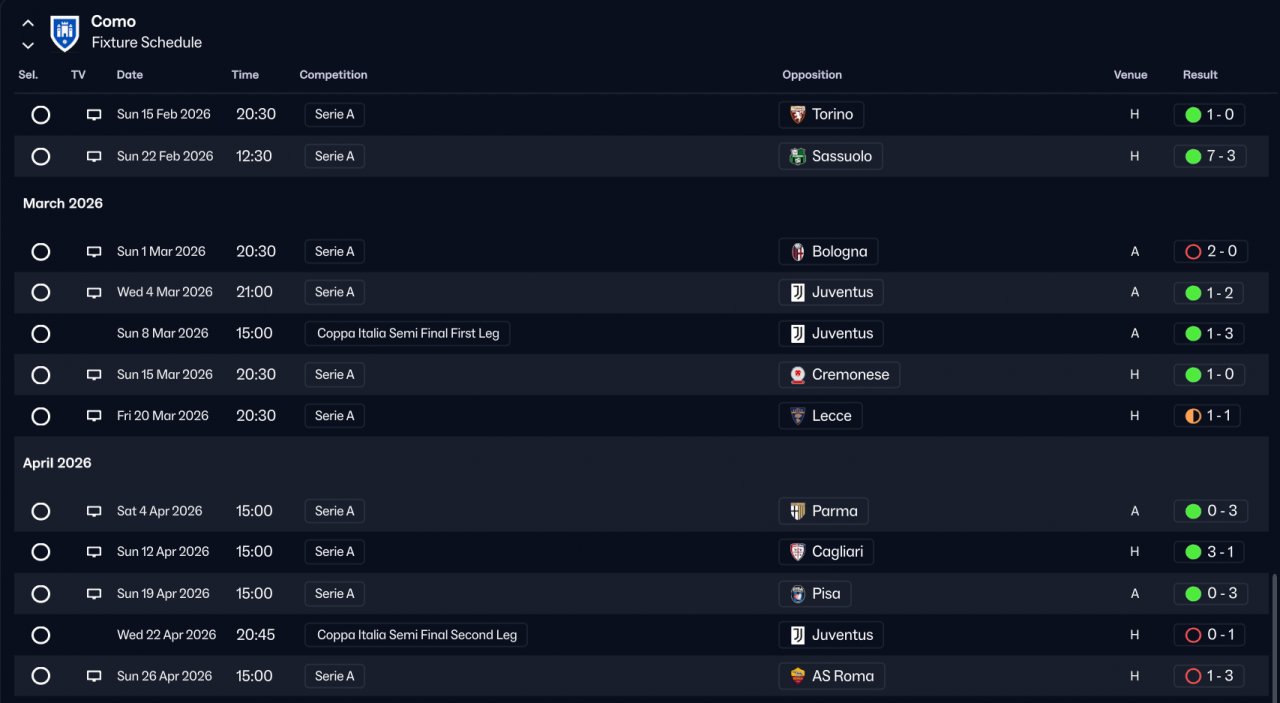Open the Coppa Italia Semi Final First Leg link

[407, 334]
